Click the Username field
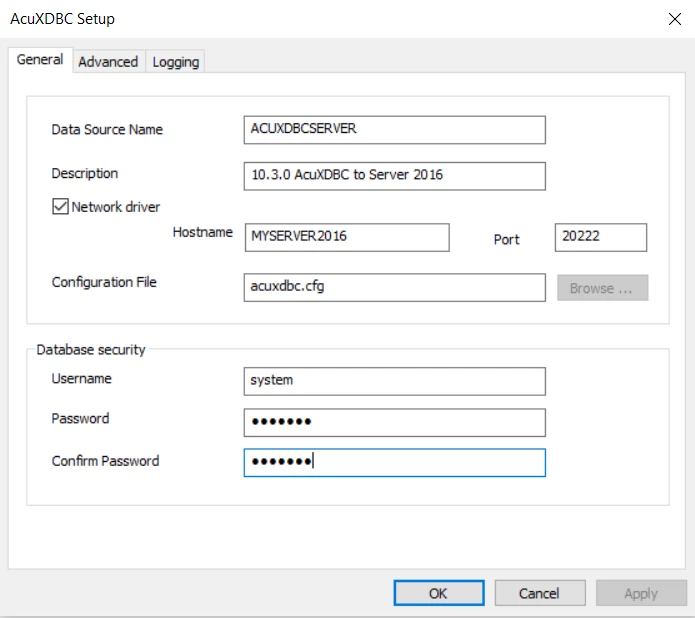 coord(394,381)
